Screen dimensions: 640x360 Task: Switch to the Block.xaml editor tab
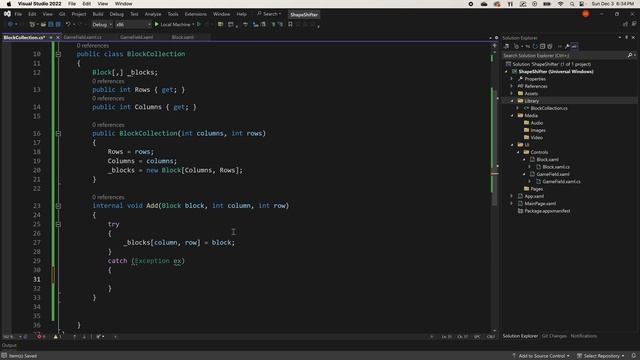tap(182, 37)
